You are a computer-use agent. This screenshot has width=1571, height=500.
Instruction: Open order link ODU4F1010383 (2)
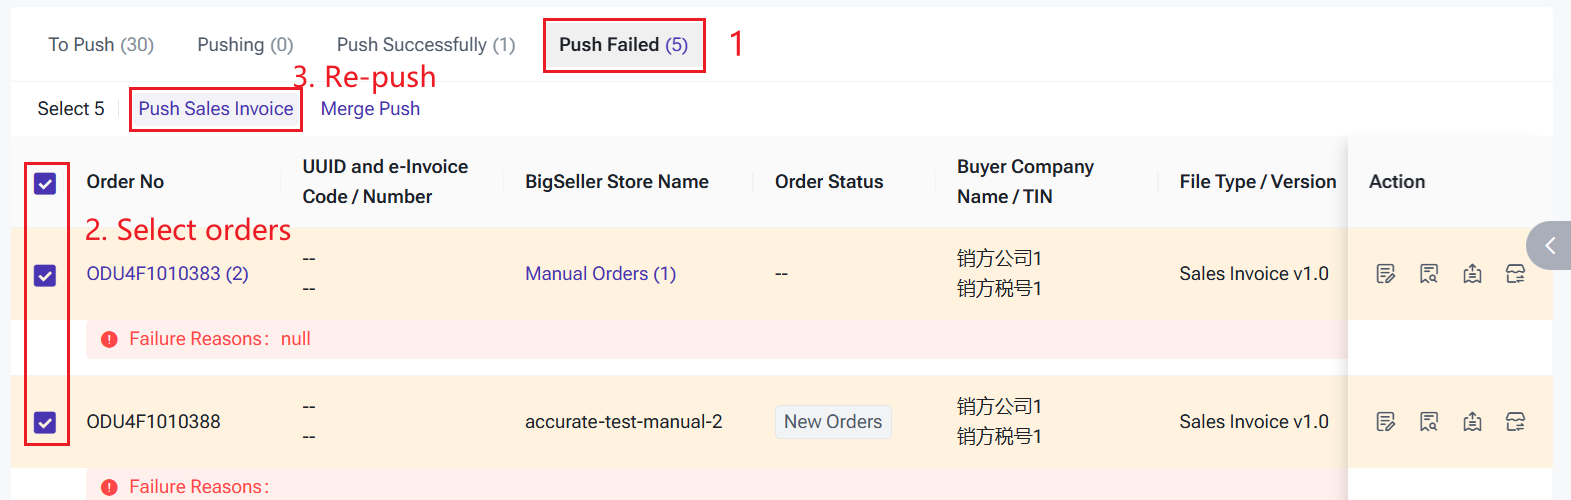[167, 274]
